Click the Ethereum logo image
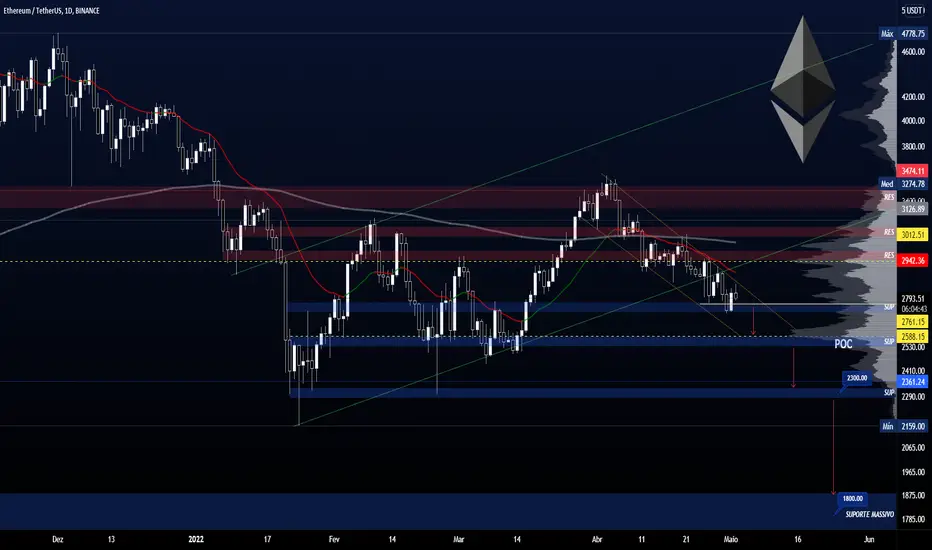This screenshot has width=932, height=550. tap(803, 89)
